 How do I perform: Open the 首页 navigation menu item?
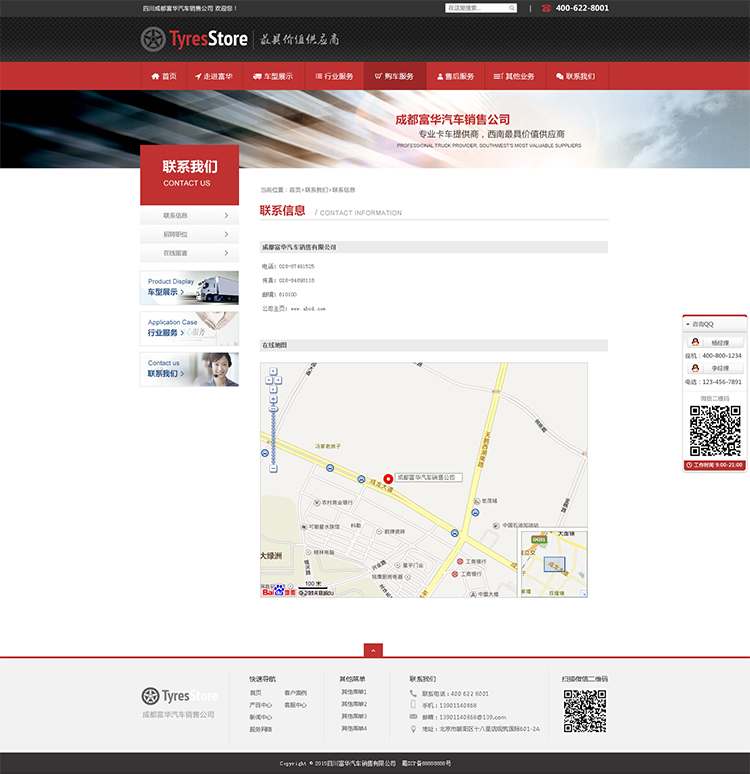[x=164, y=76]
